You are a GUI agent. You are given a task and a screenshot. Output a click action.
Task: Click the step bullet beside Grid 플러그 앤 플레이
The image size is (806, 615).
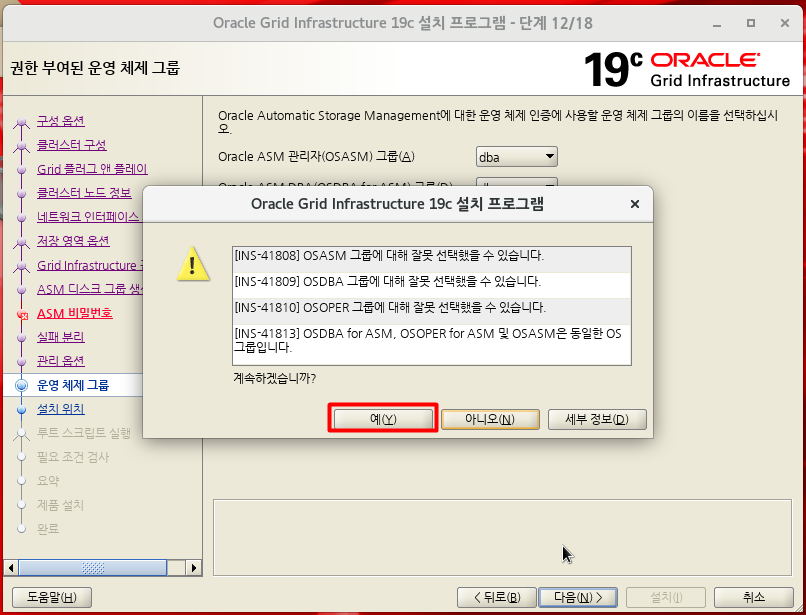[22, 170]
